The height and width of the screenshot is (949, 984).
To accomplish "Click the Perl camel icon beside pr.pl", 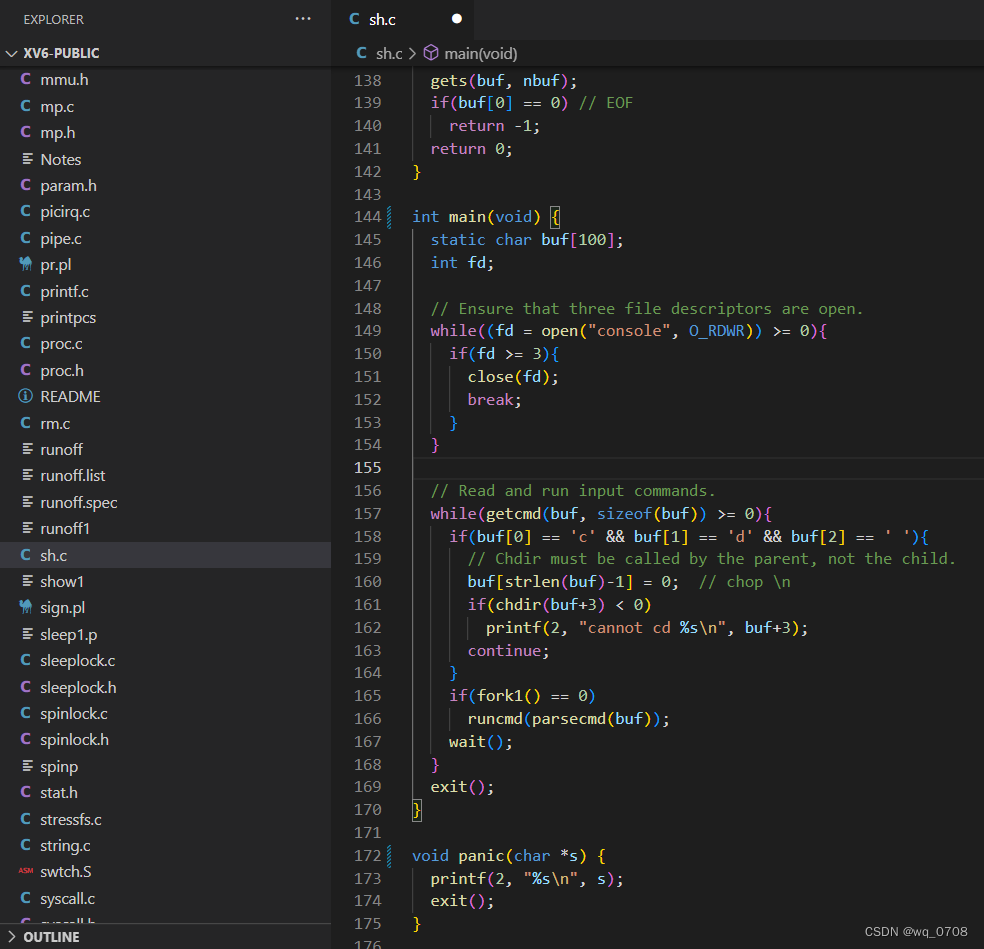I will coord(26,264).
